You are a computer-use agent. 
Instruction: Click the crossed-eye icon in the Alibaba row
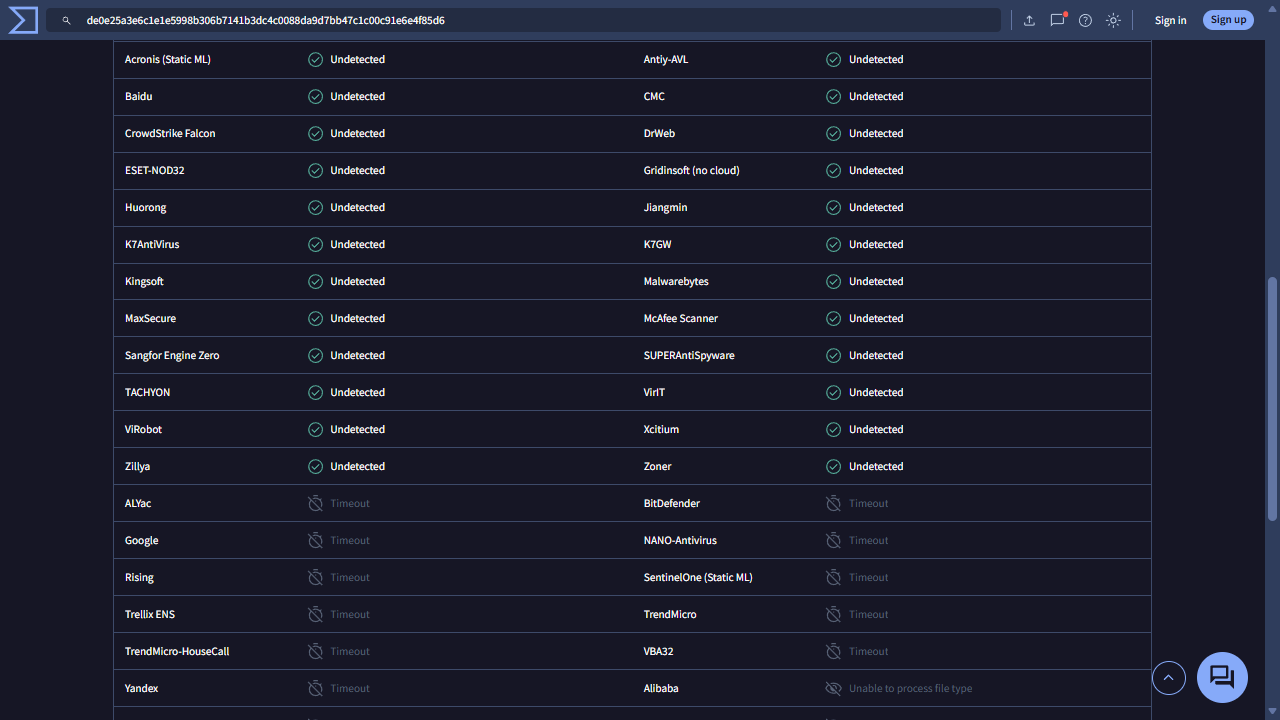click(x=833, y=689)
